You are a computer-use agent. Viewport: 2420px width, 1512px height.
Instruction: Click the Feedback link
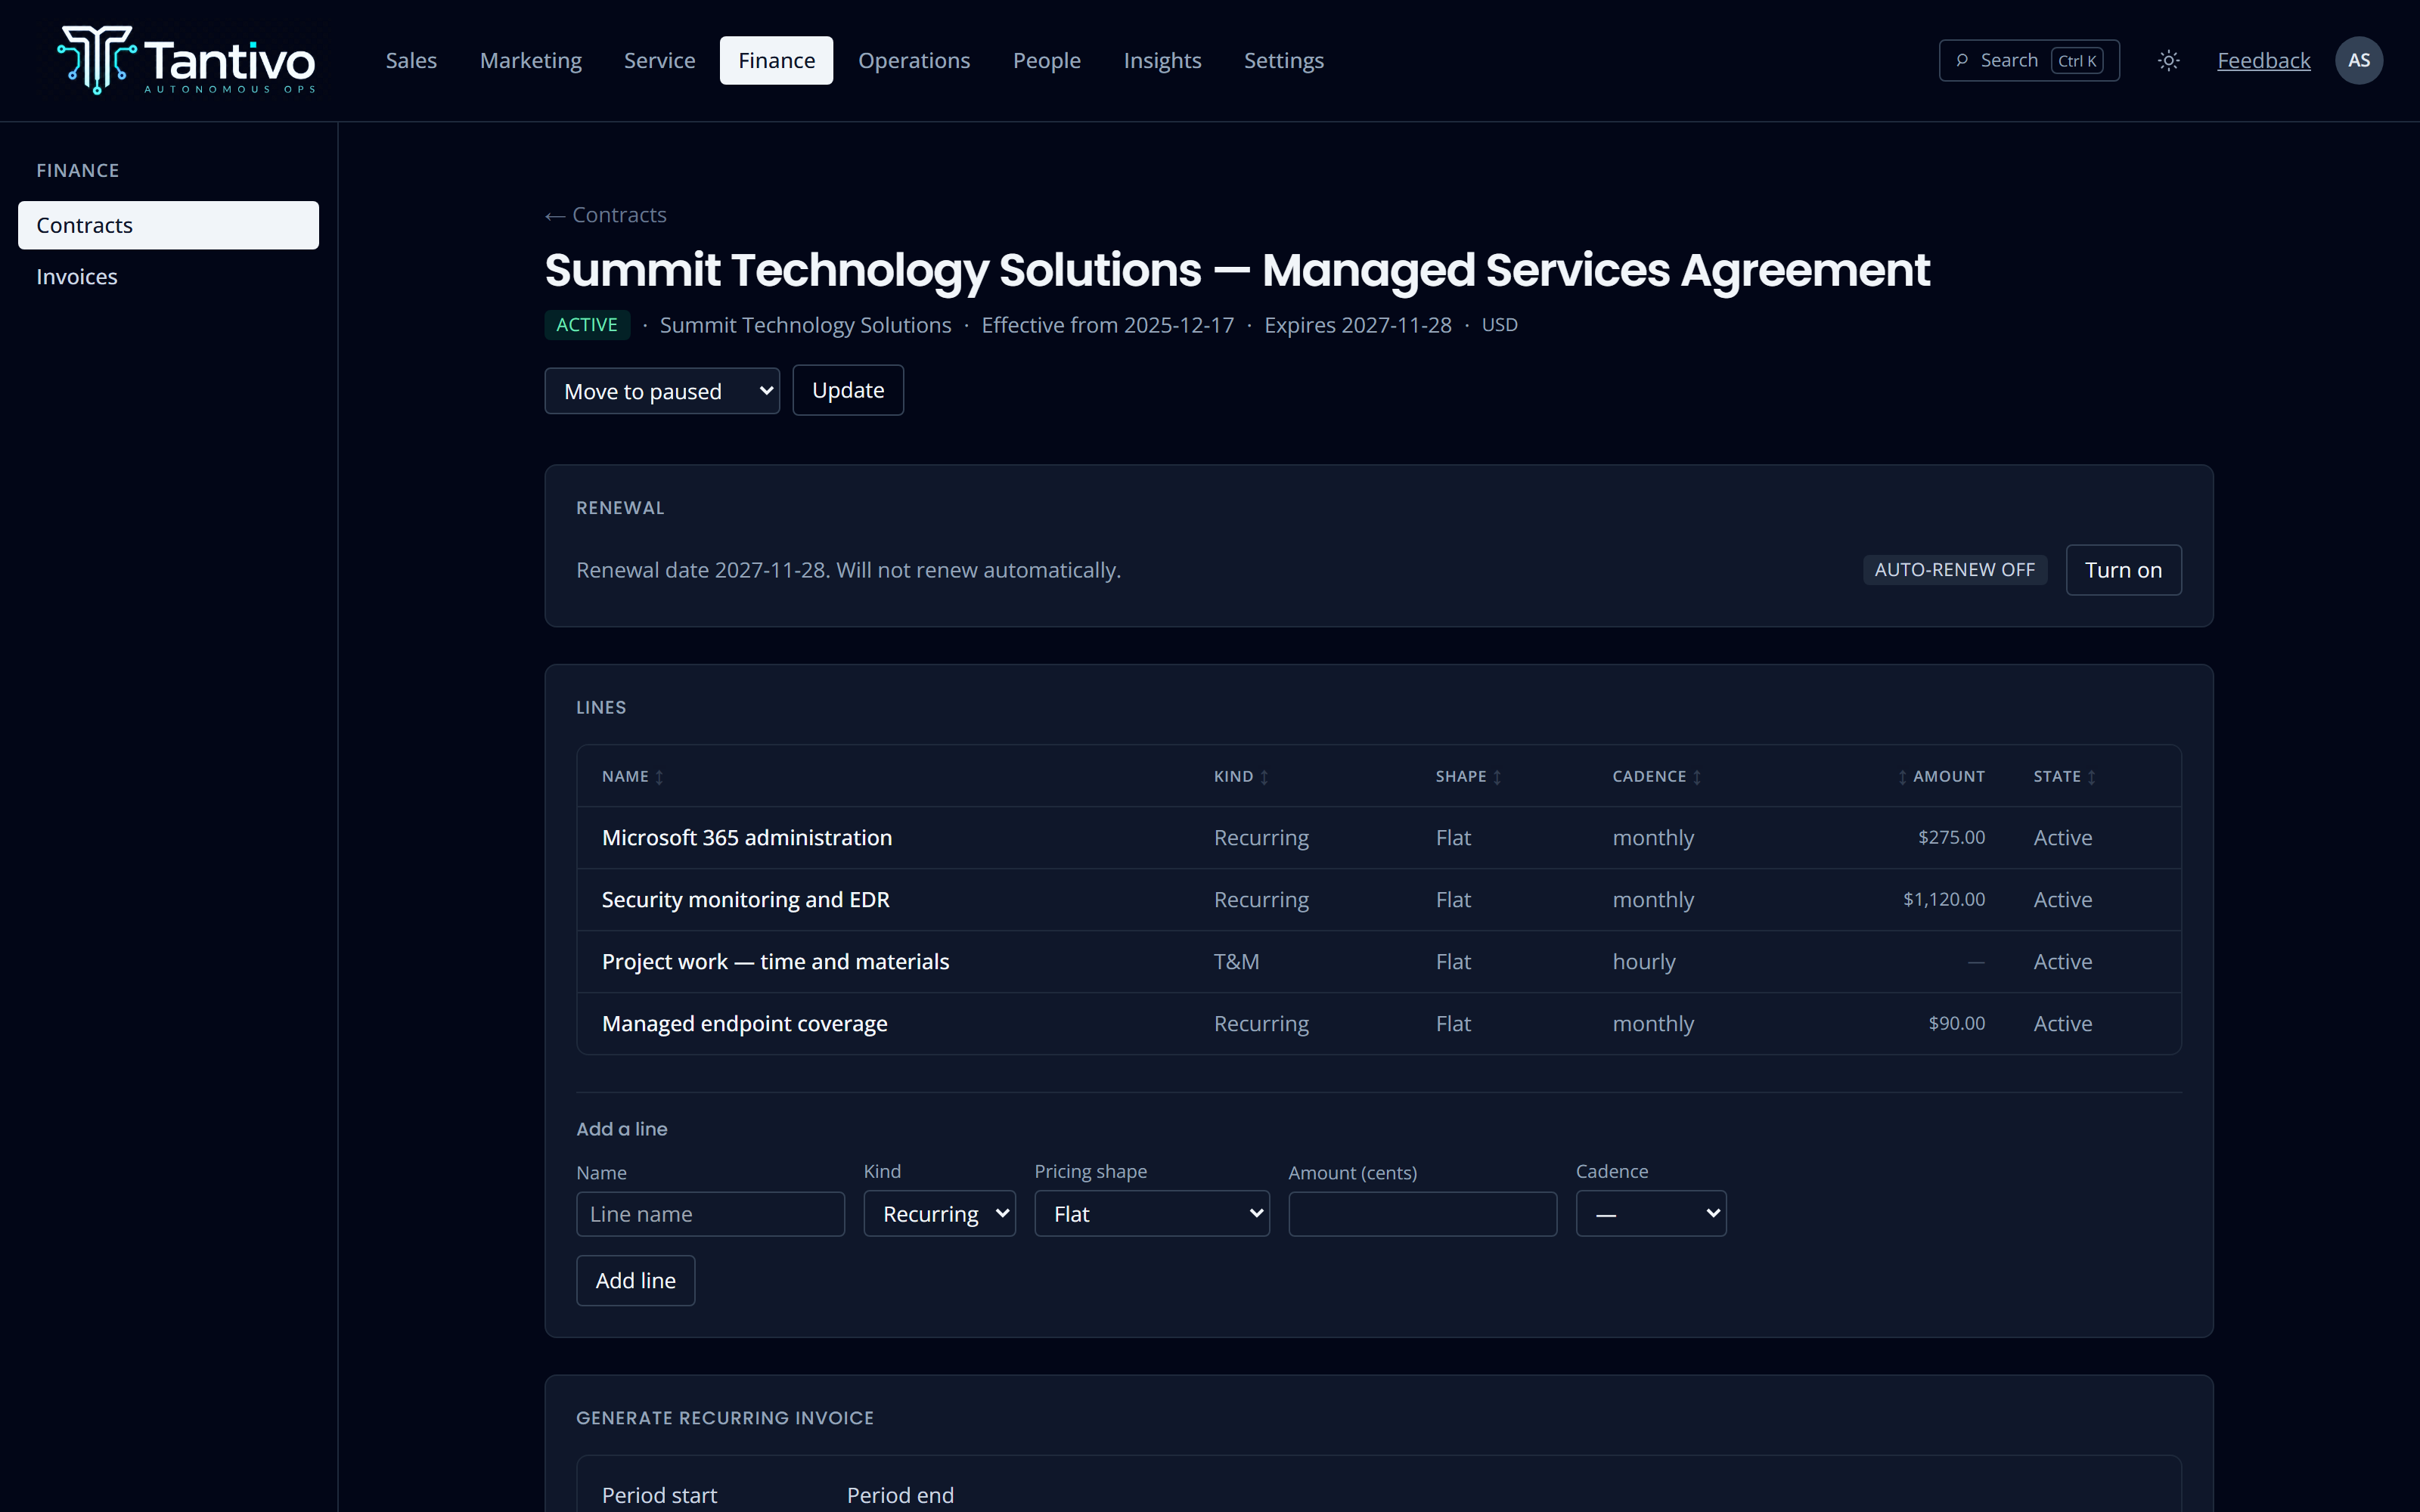click(x=2263, y=61)
